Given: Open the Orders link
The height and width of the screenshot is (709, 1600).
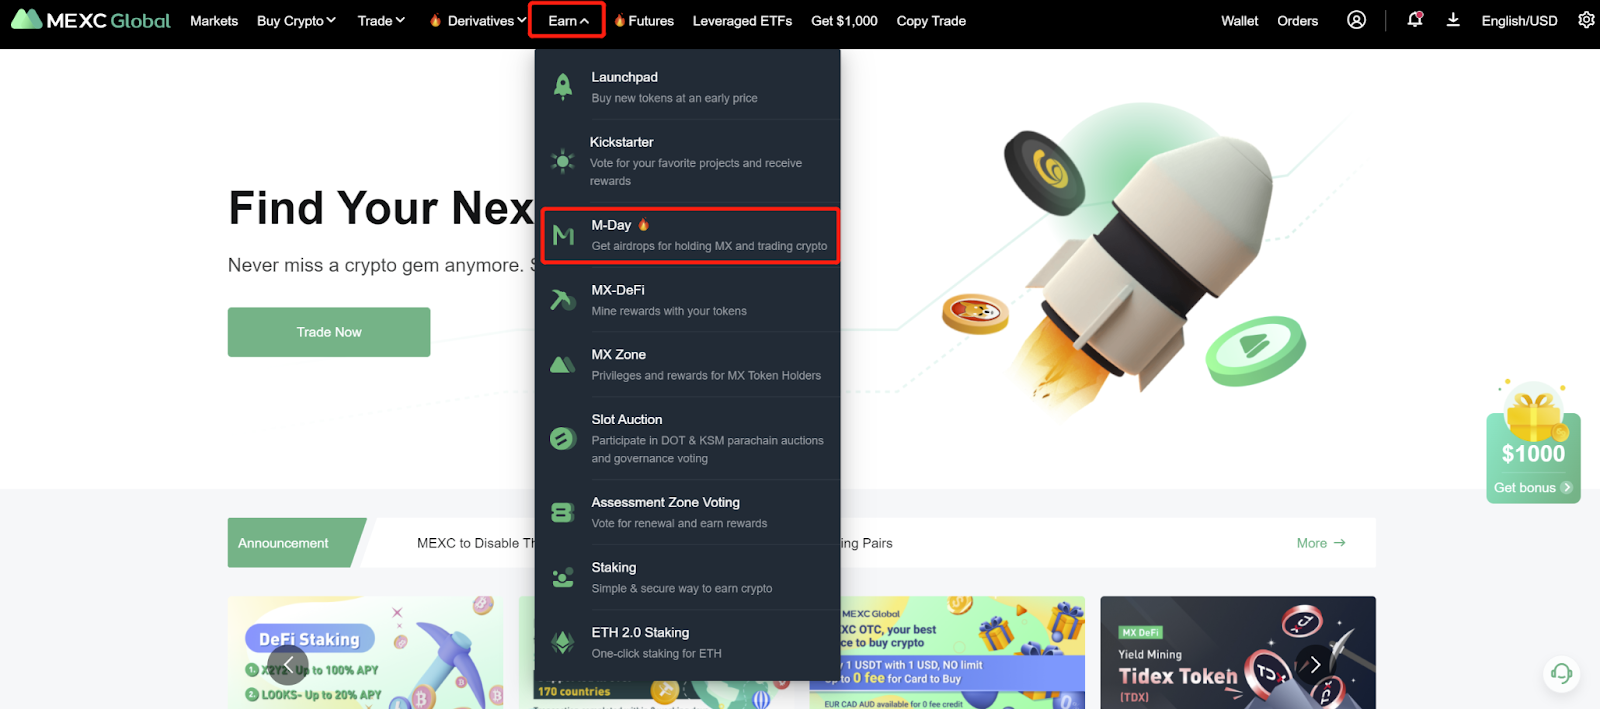Looking at the screenshot, I should pyautogui.click(x=1297, y=20).
